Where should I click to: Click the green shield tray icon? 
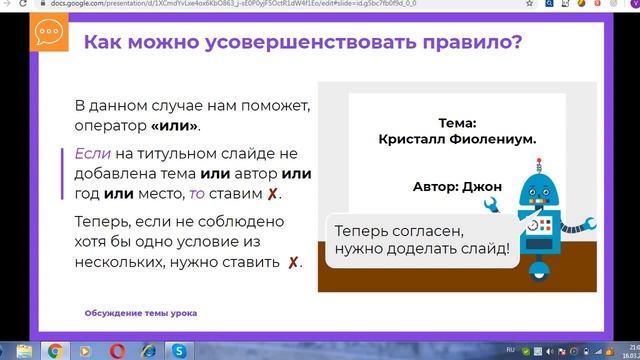526,351
